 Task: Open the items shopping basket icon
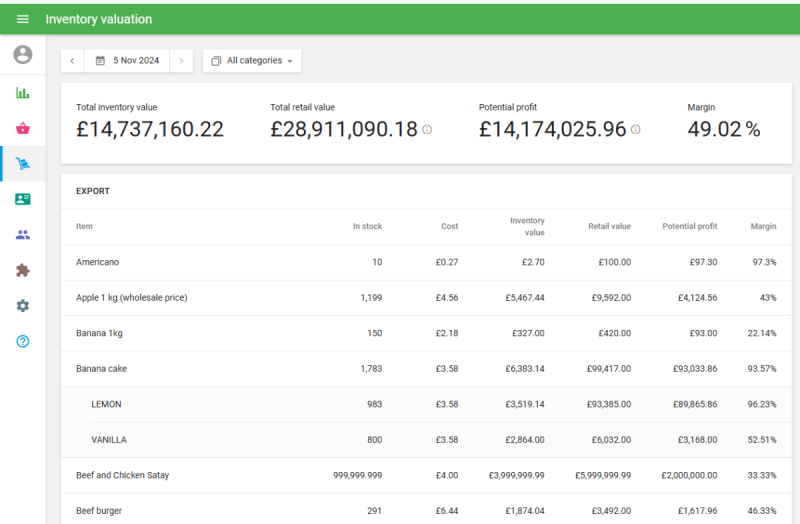click(22, 128)
